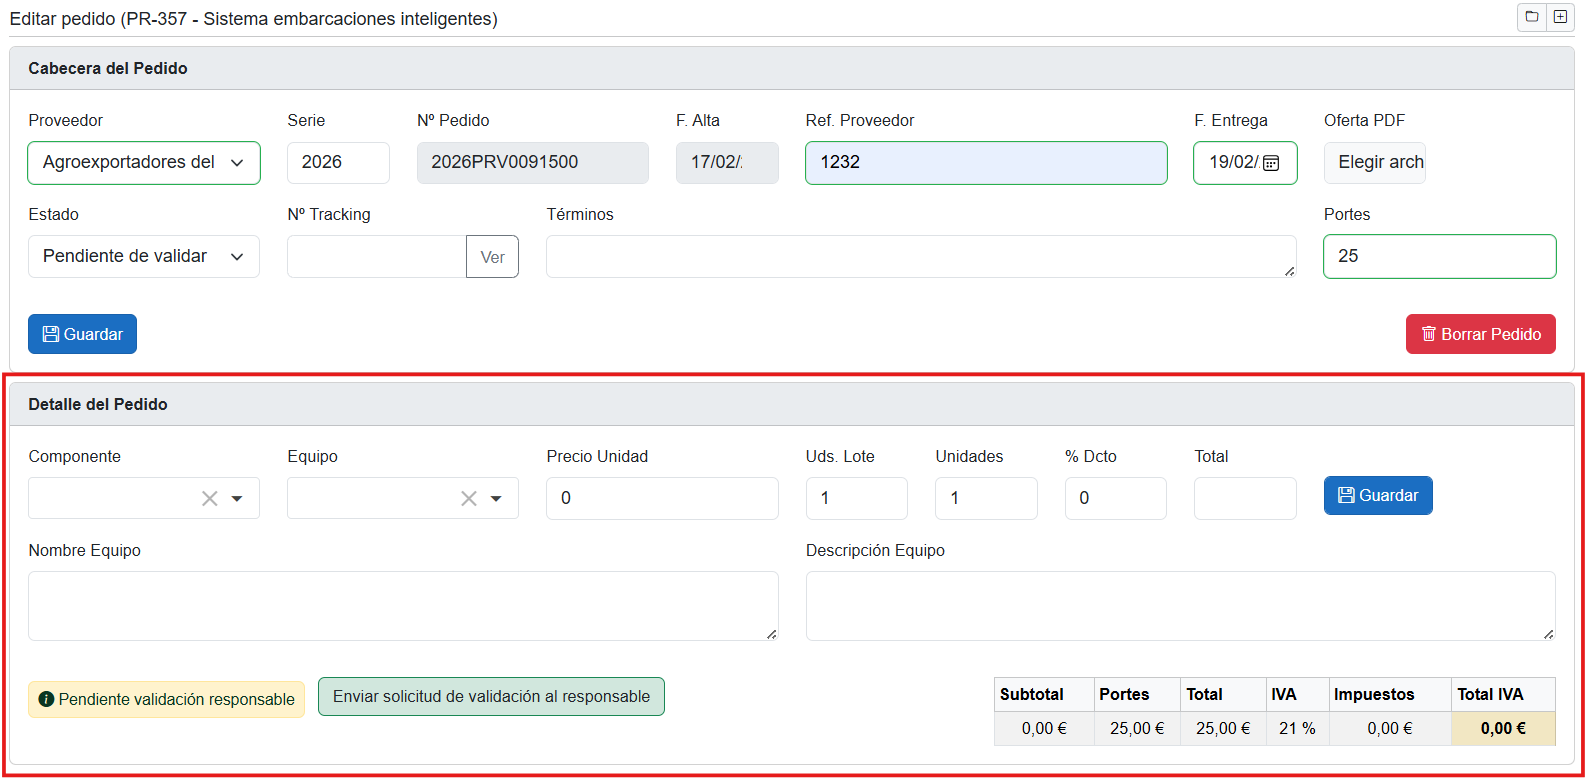Click the plus-box icon at top right

pyautogui.click(x=1560, y=17)
